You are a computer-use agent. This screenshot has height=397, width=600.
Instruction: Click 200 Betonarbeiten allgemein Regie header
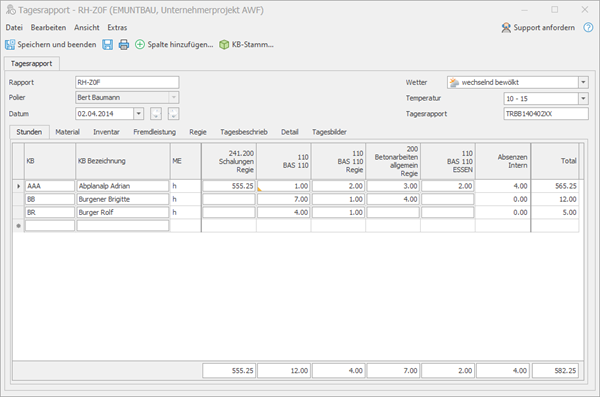pyautogui.click(x=393, y=161)
